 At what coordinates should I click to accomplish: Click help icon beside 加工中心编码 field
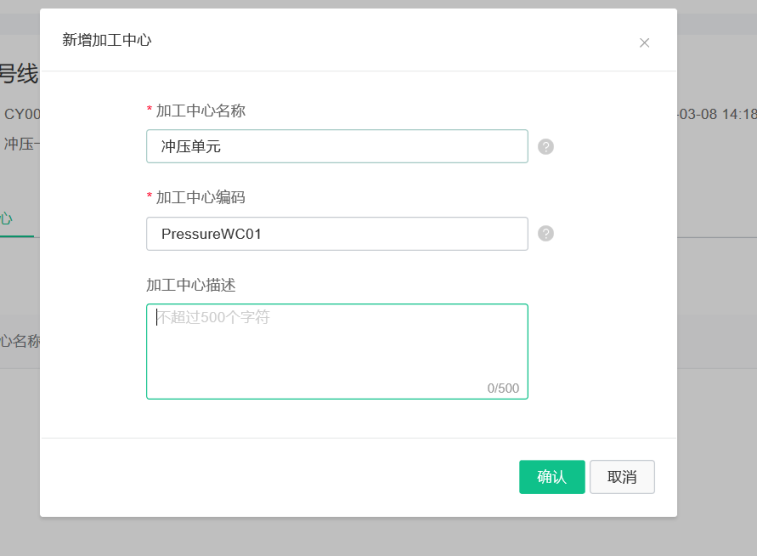pyautogui.click(x=546, y=234)
